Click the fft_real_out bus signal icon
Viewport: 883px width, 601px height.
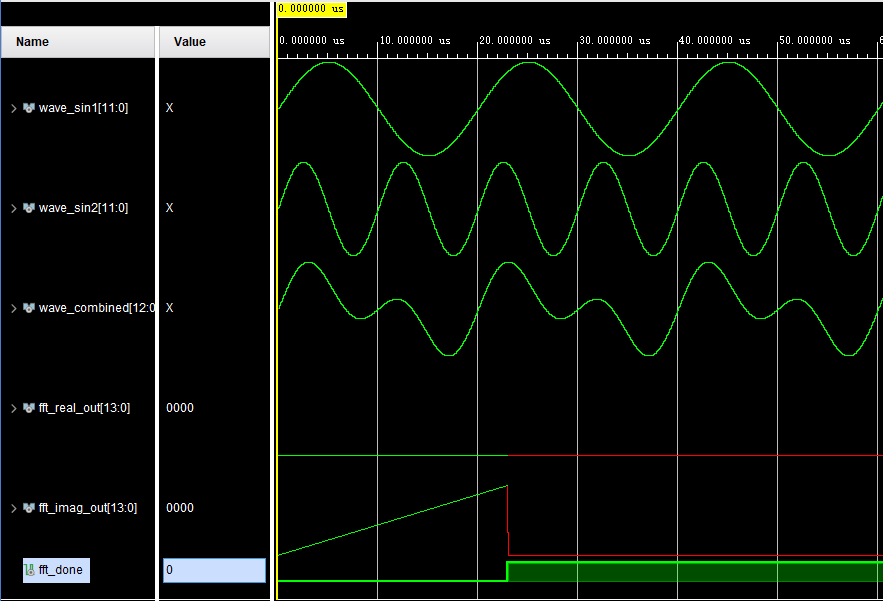coord(29,408)
